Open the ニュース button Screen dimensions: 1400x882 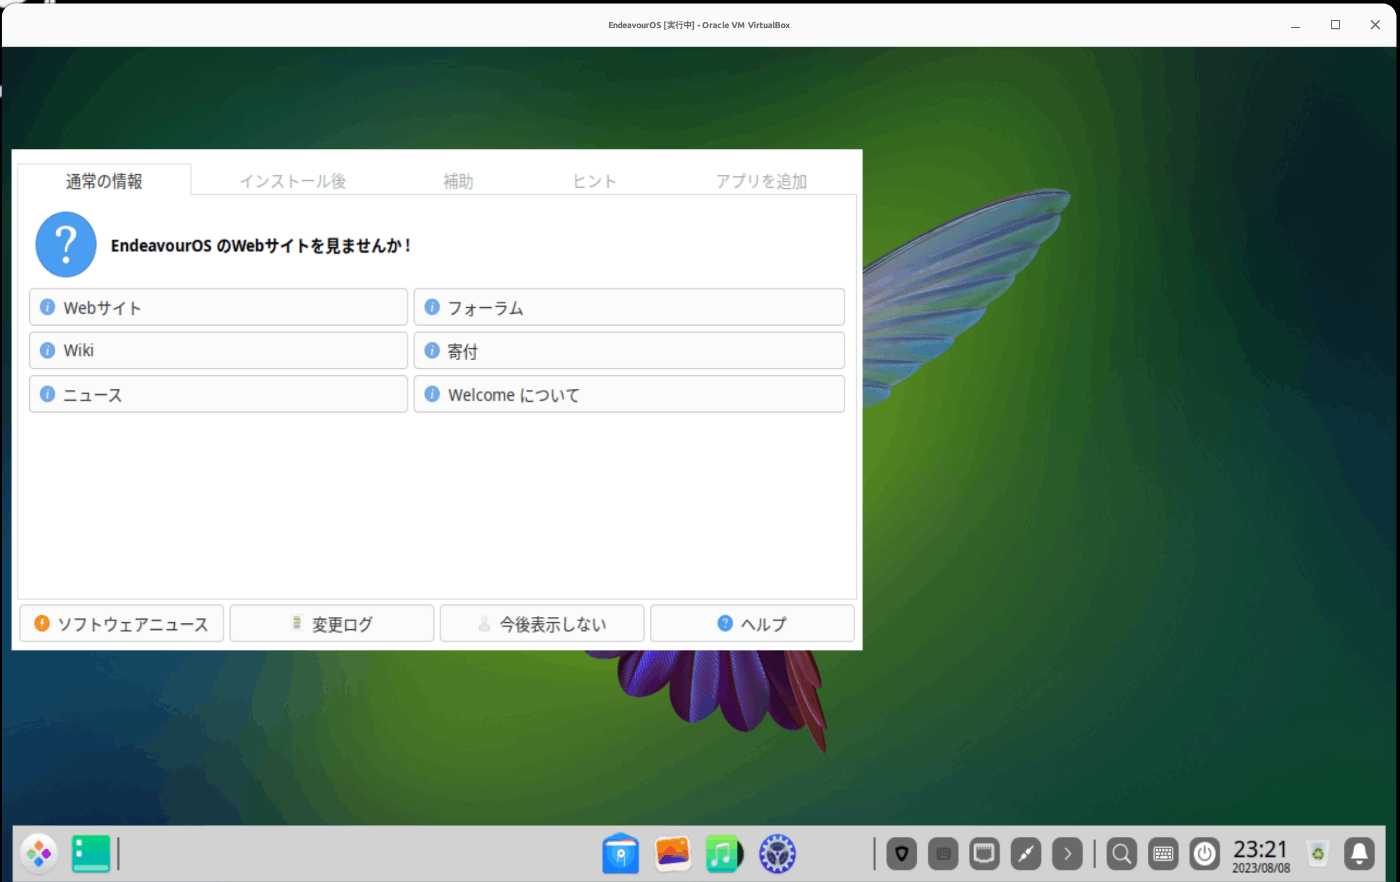(x=218, y=394)
